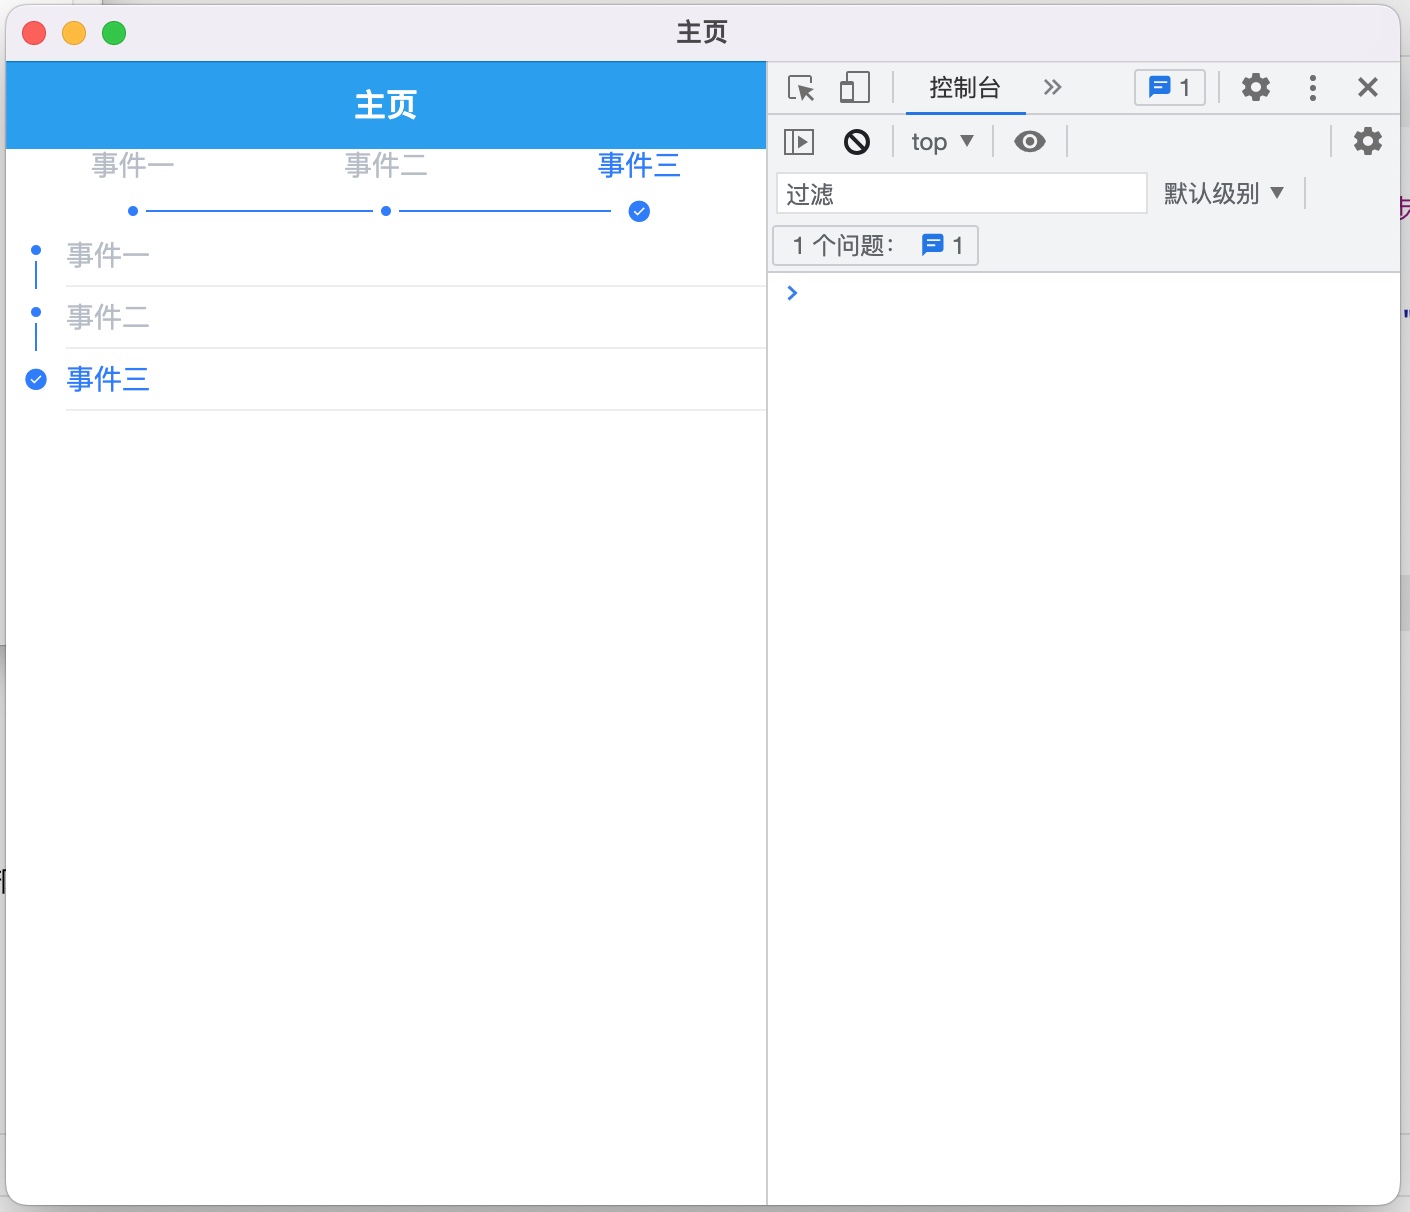This screenshot has height=1212, width=1410.
Task: Toggle the live expression eye icon
Action: [x=1030, y=142]
